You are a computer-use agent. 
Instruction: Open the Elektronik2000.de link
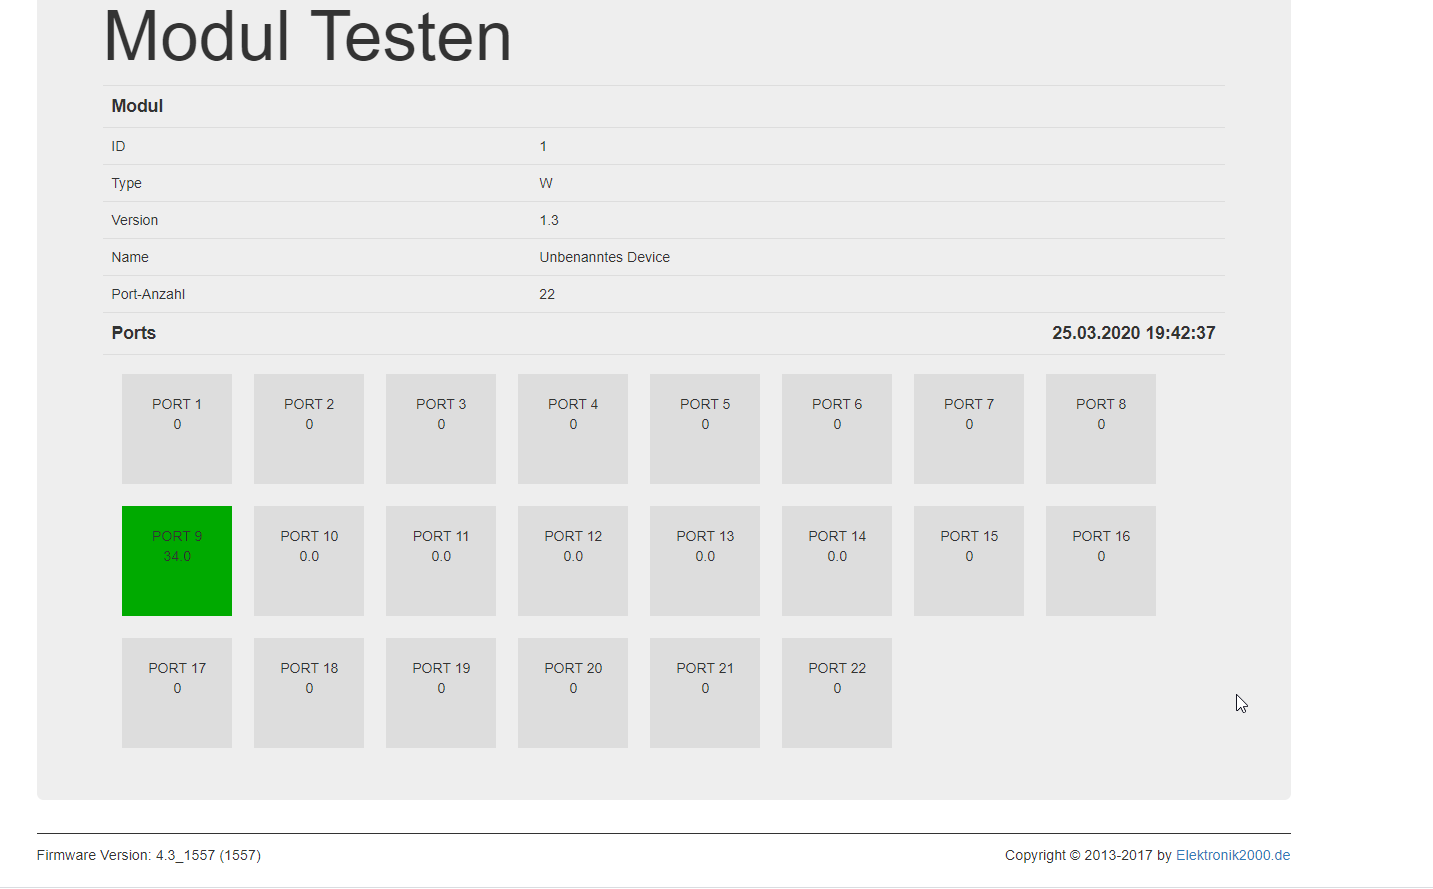[1232, 855]
